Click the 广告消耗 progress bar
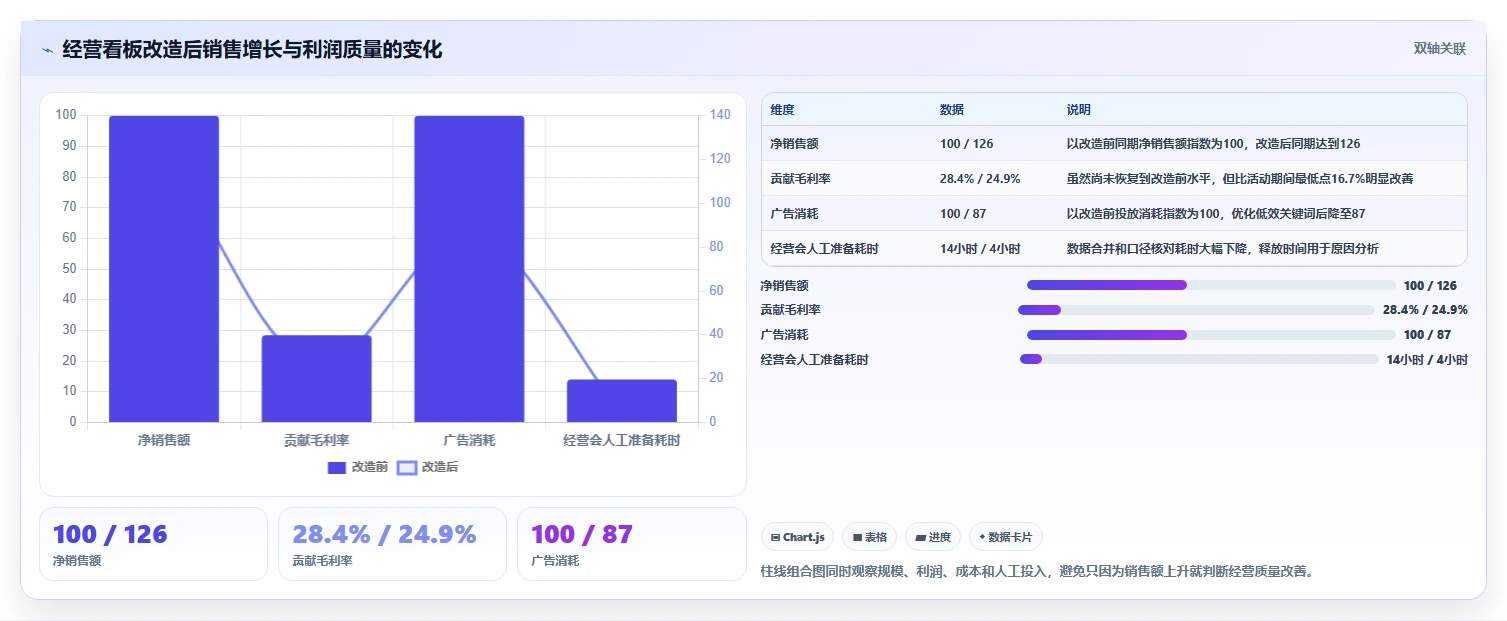Image resolution: width=1507 pixels, height=621 pixels. coord(1211,335)
